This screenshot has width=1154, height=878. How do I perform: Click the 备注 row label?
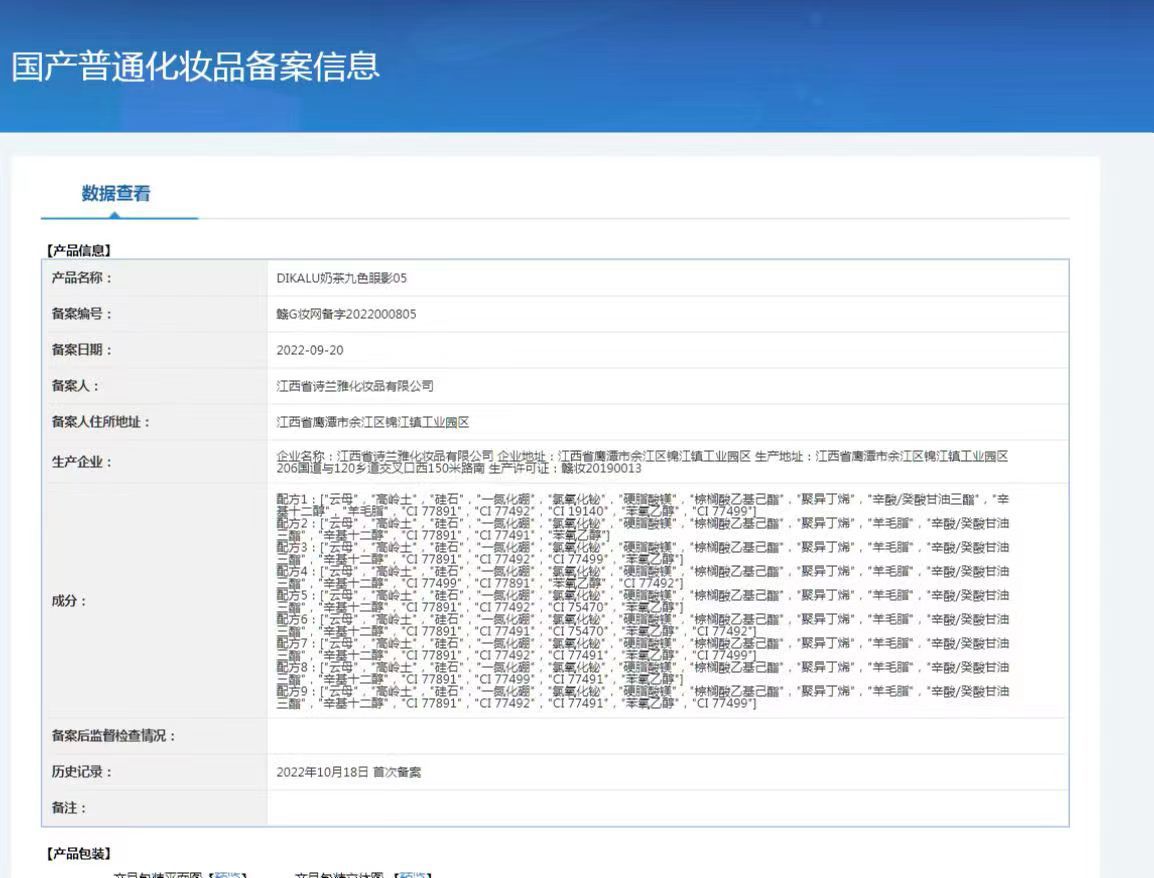click(69, 808)
